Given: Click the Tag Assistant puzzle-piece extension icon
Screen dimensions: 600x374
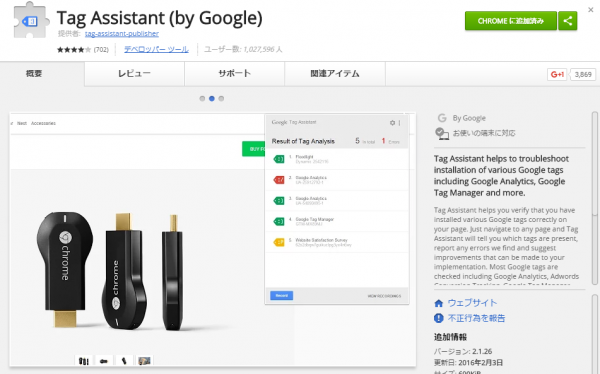Looking at the screenshot, I should tap(31, 21).
